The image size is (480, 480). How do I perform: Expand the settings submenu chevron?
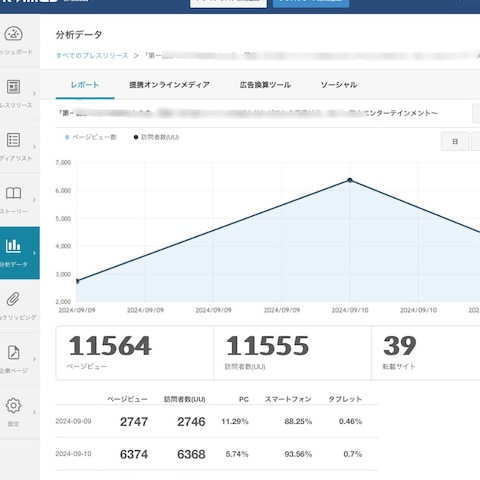click(34, 412)
